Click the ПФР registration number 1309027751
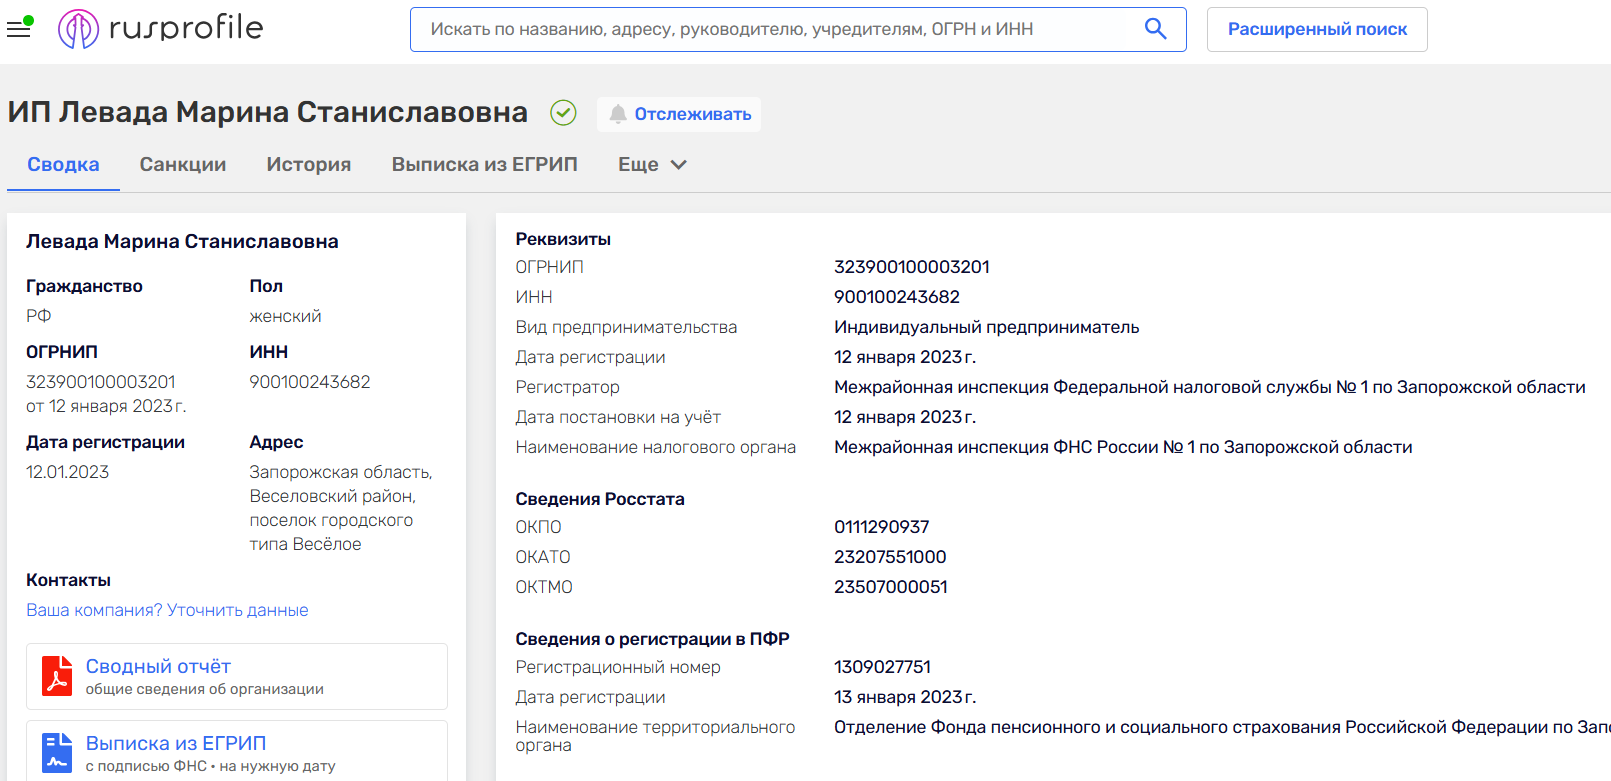The height and width of the screenshot is (781, 1611). [883, 667]
